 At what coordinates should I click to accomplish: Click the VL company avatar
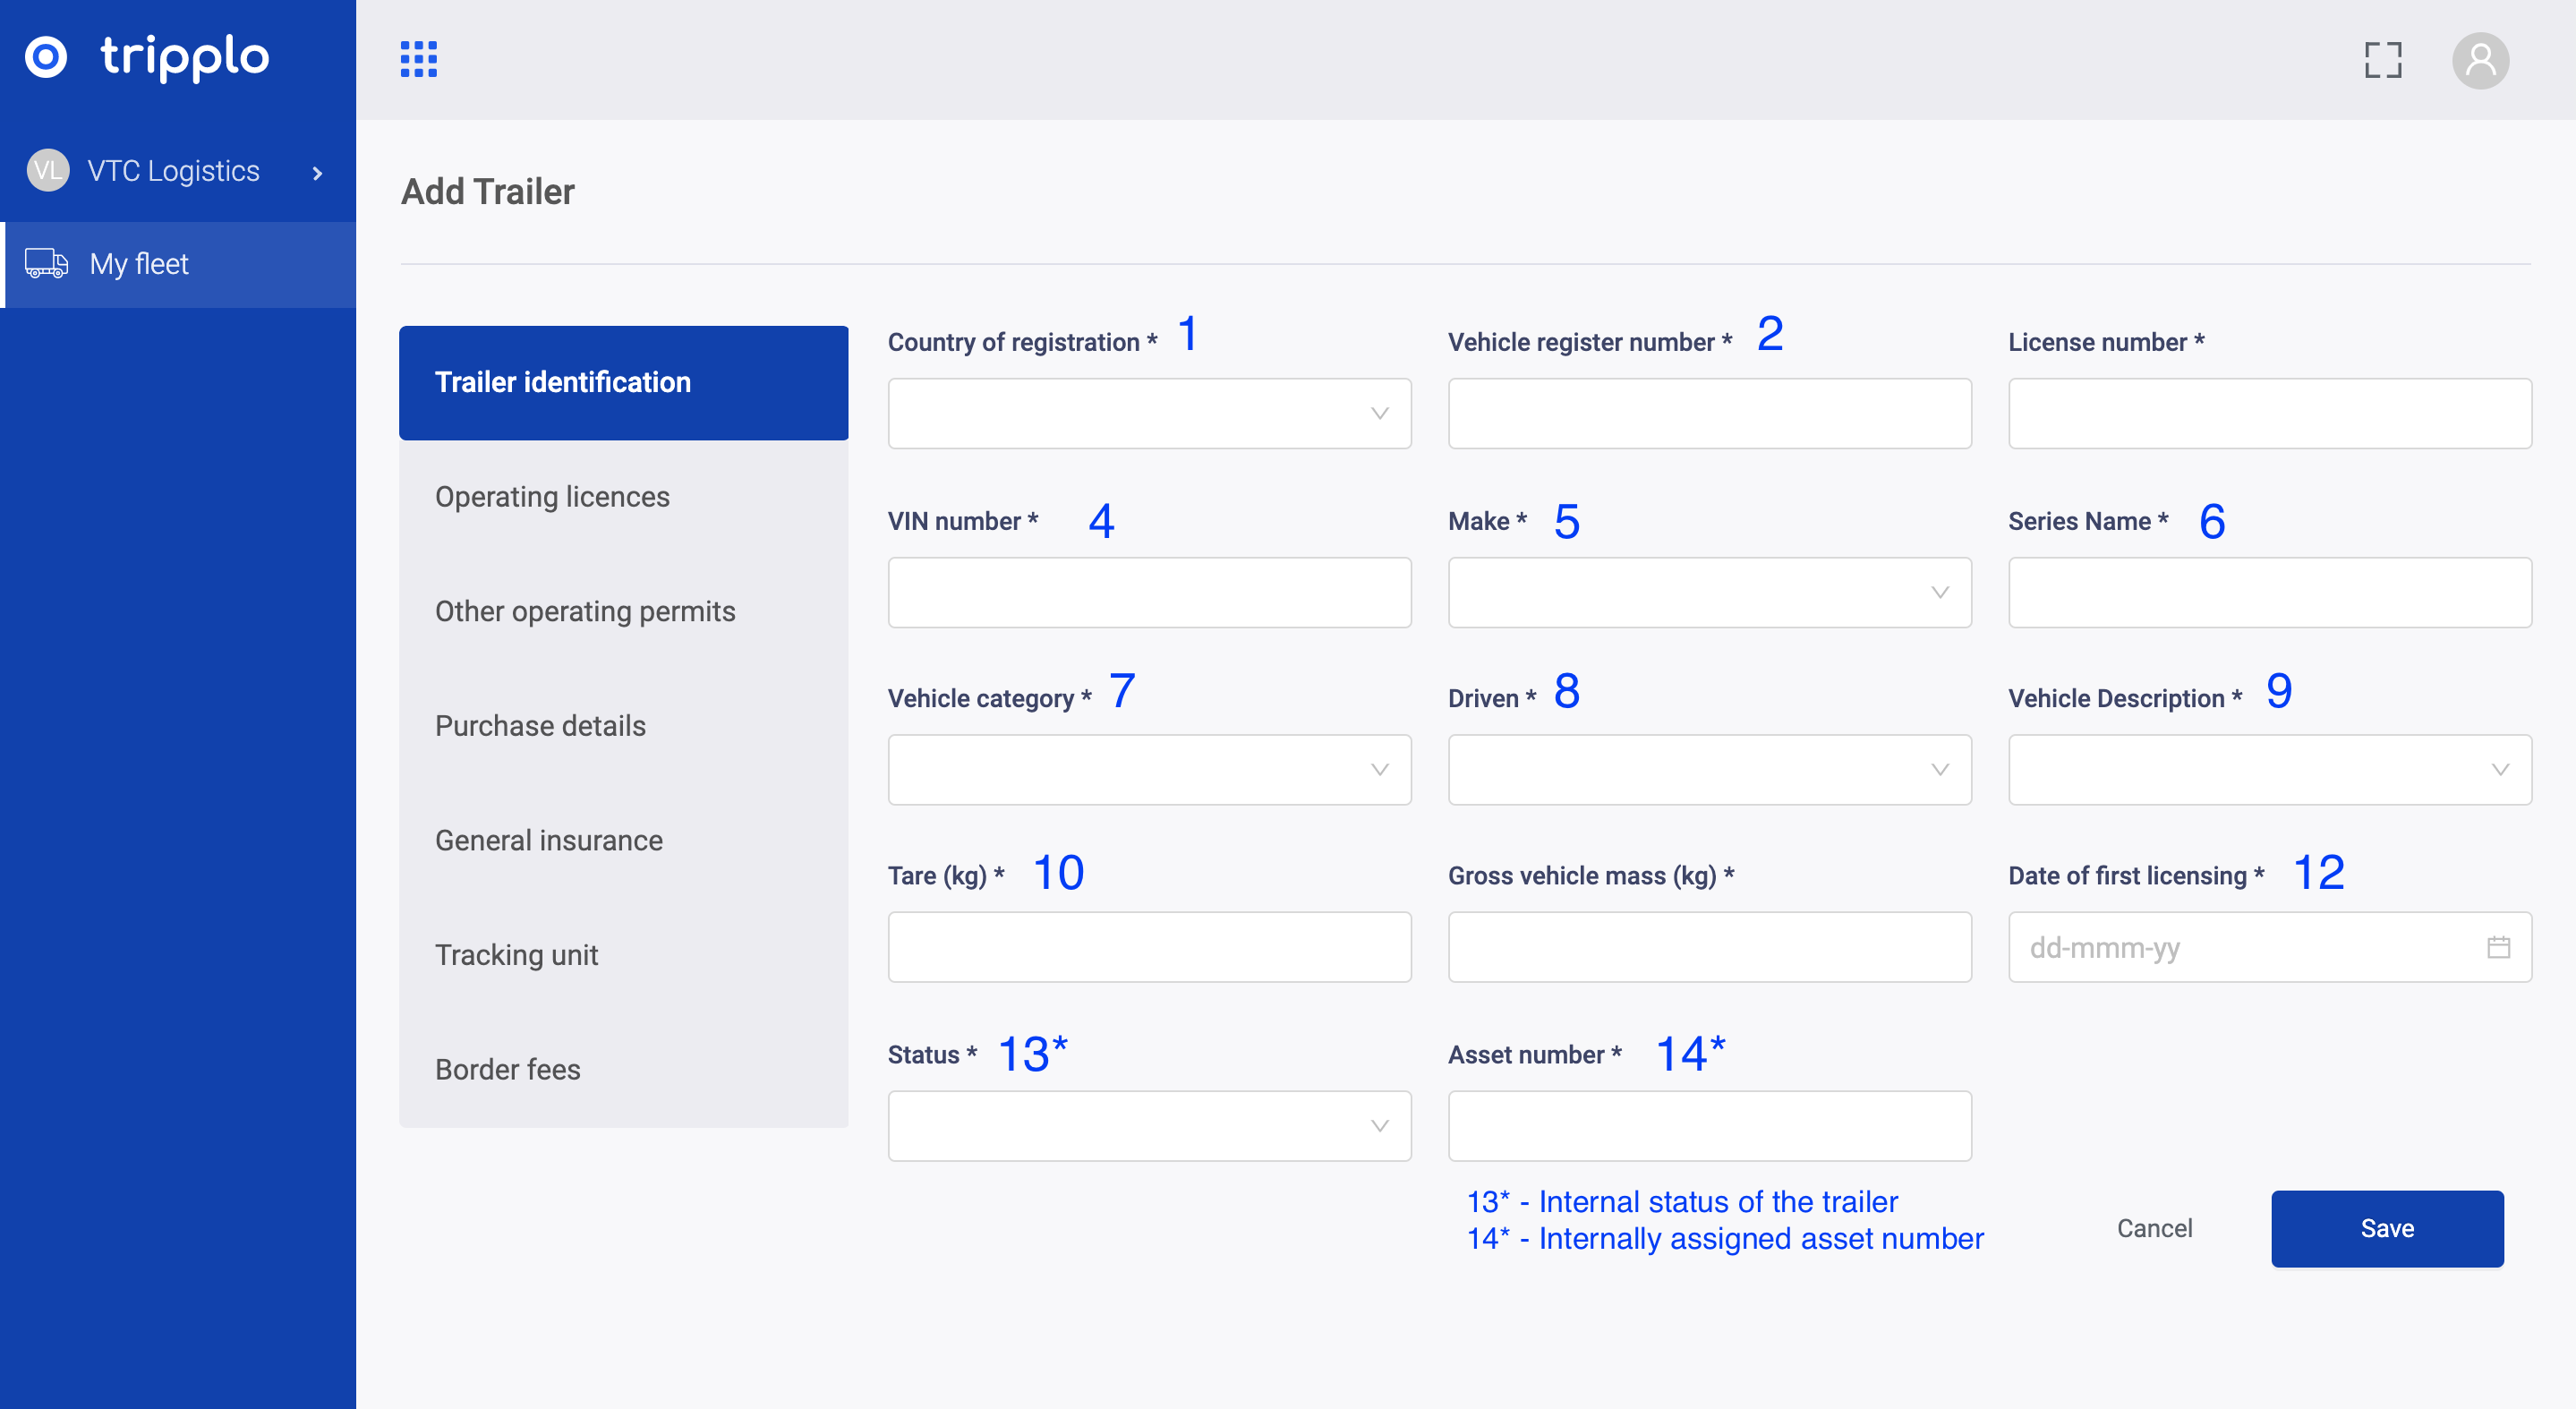[x=47, y=170]
